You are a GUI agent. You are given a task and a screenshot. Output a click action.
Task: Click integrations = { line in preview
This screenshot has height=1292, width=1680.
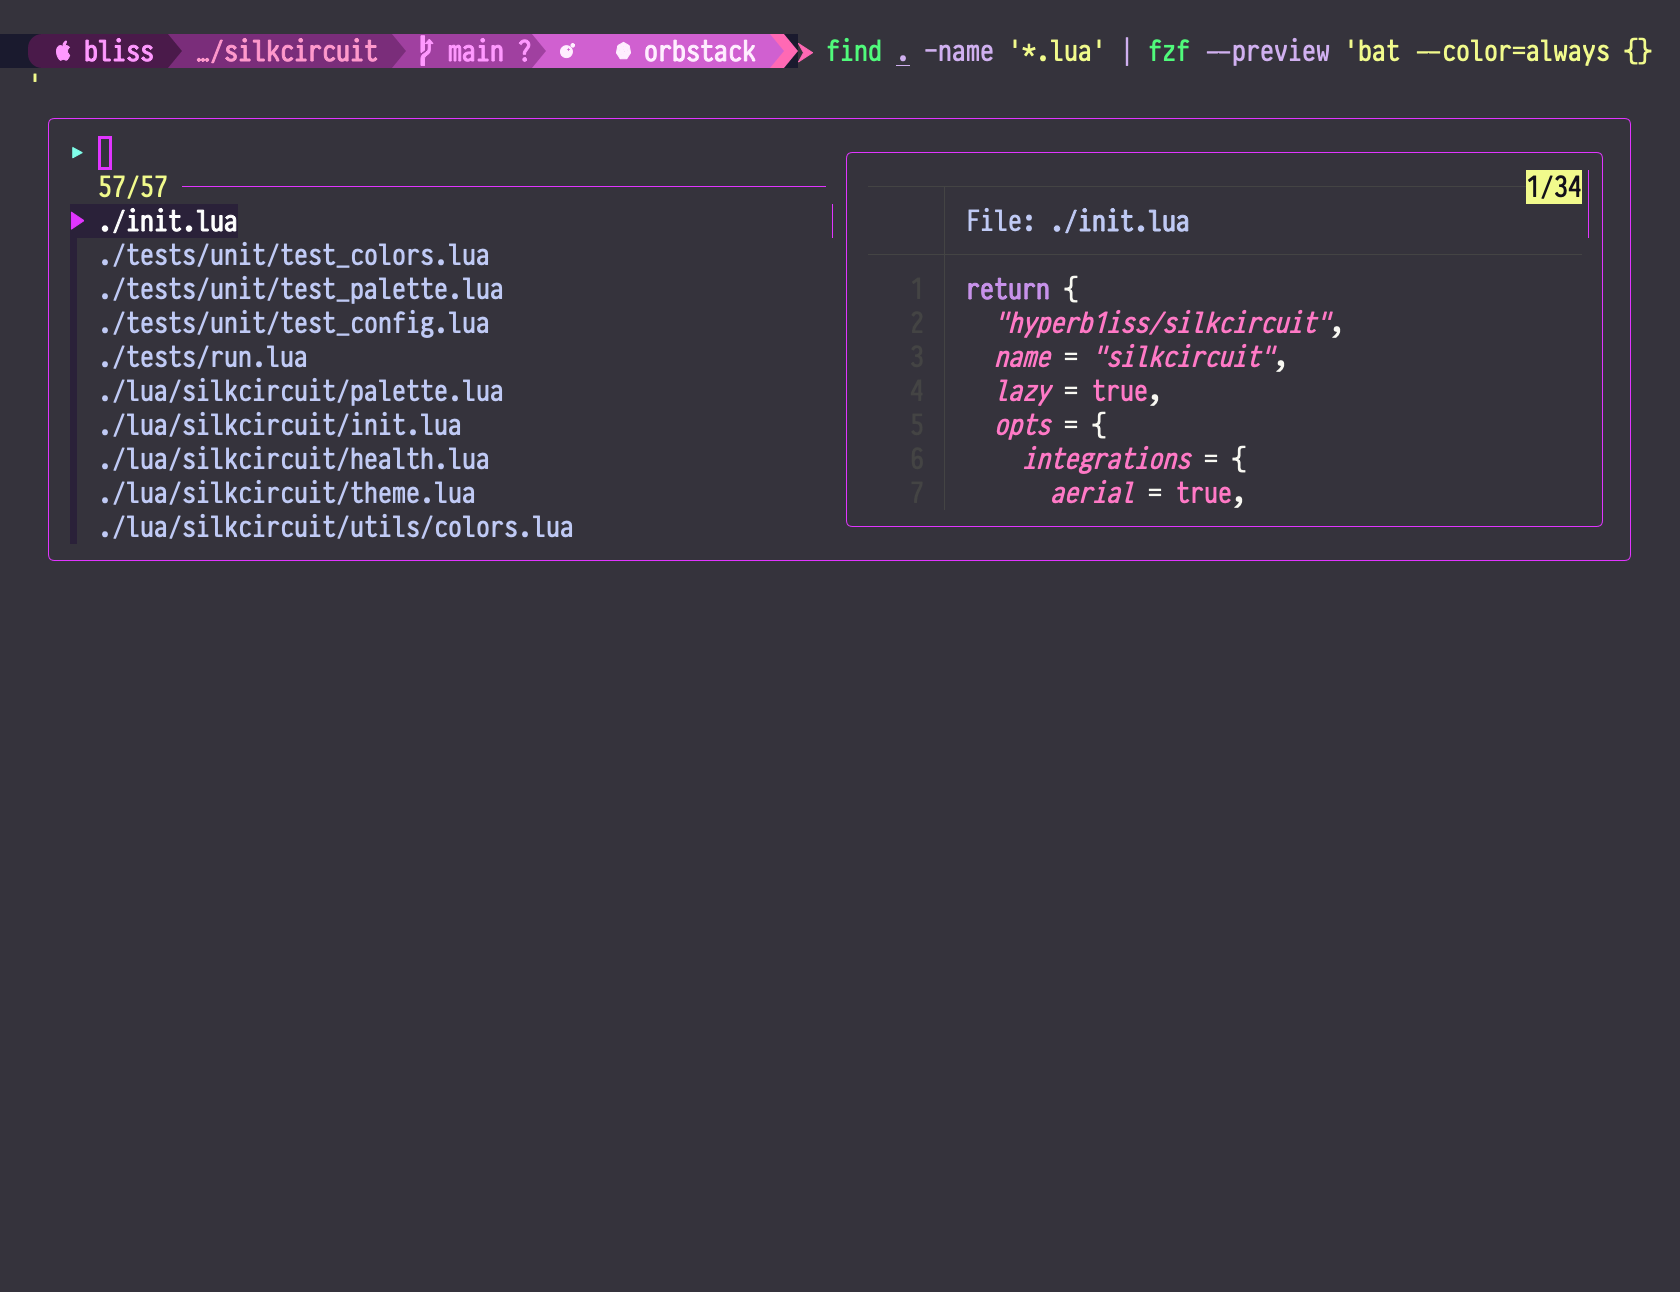coord(1134,459)
